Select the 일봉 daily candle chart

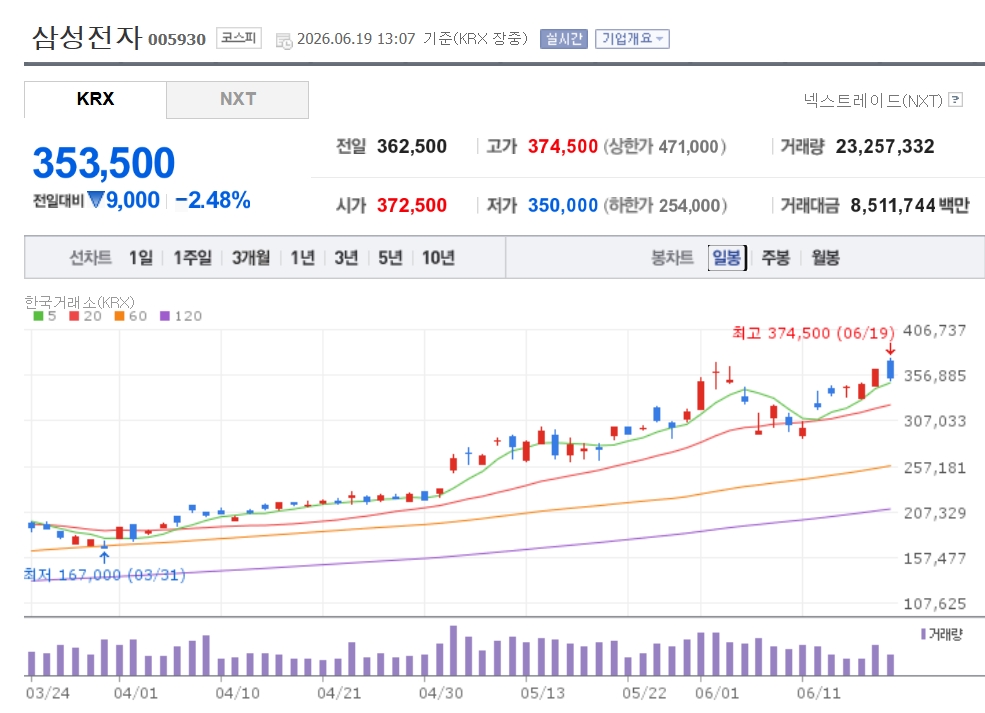727,258
